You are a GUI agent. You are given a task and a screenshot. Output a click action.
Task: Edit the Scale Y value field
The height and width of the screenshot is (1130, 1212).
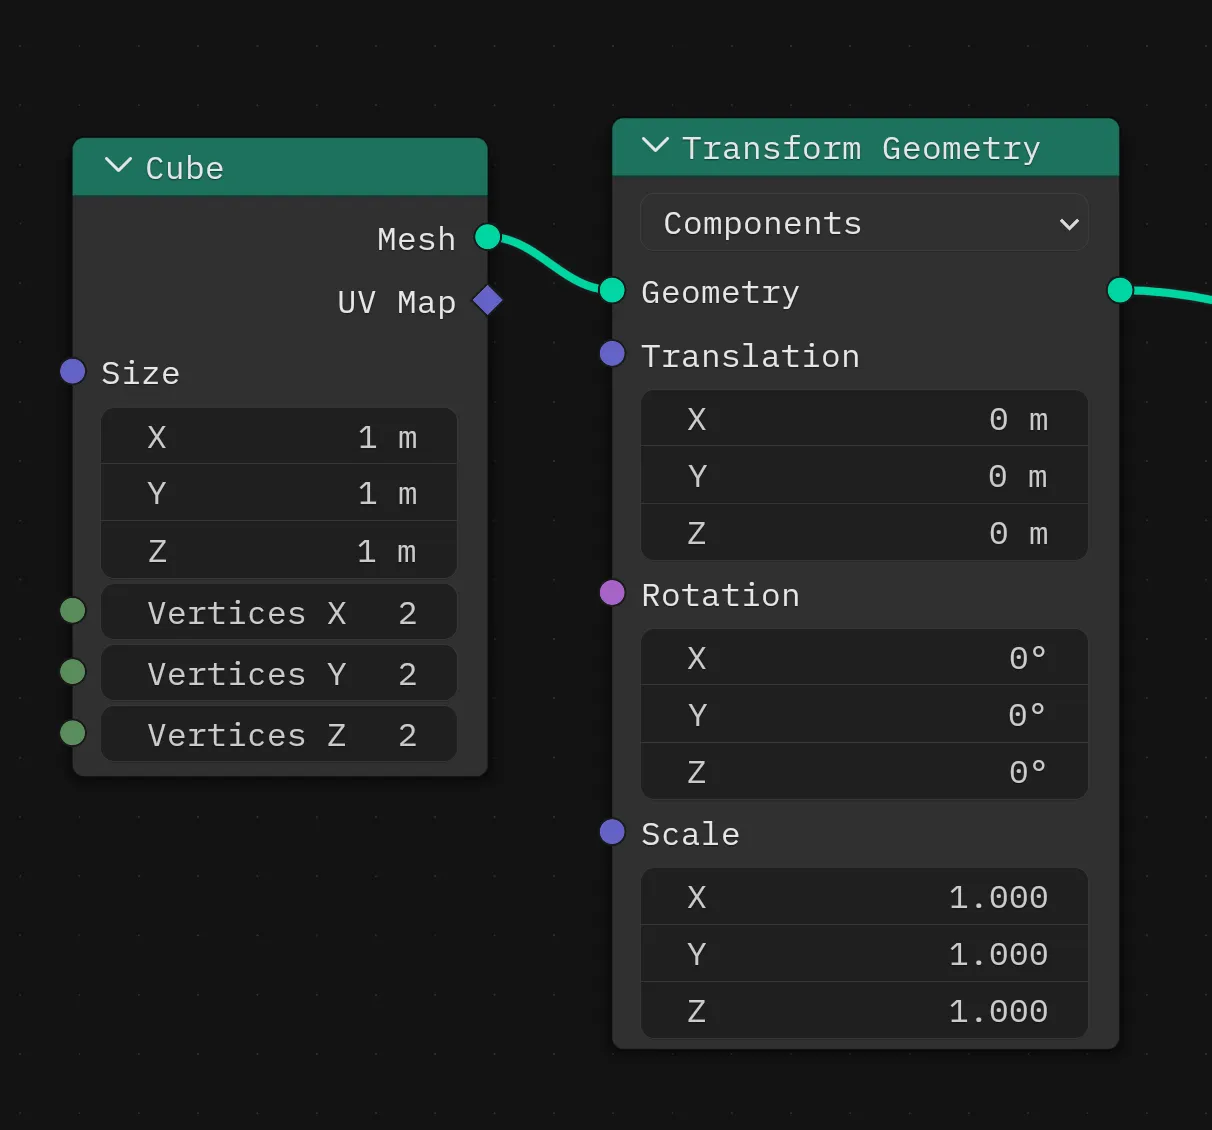pyautogui.click(x=863, y=953)
